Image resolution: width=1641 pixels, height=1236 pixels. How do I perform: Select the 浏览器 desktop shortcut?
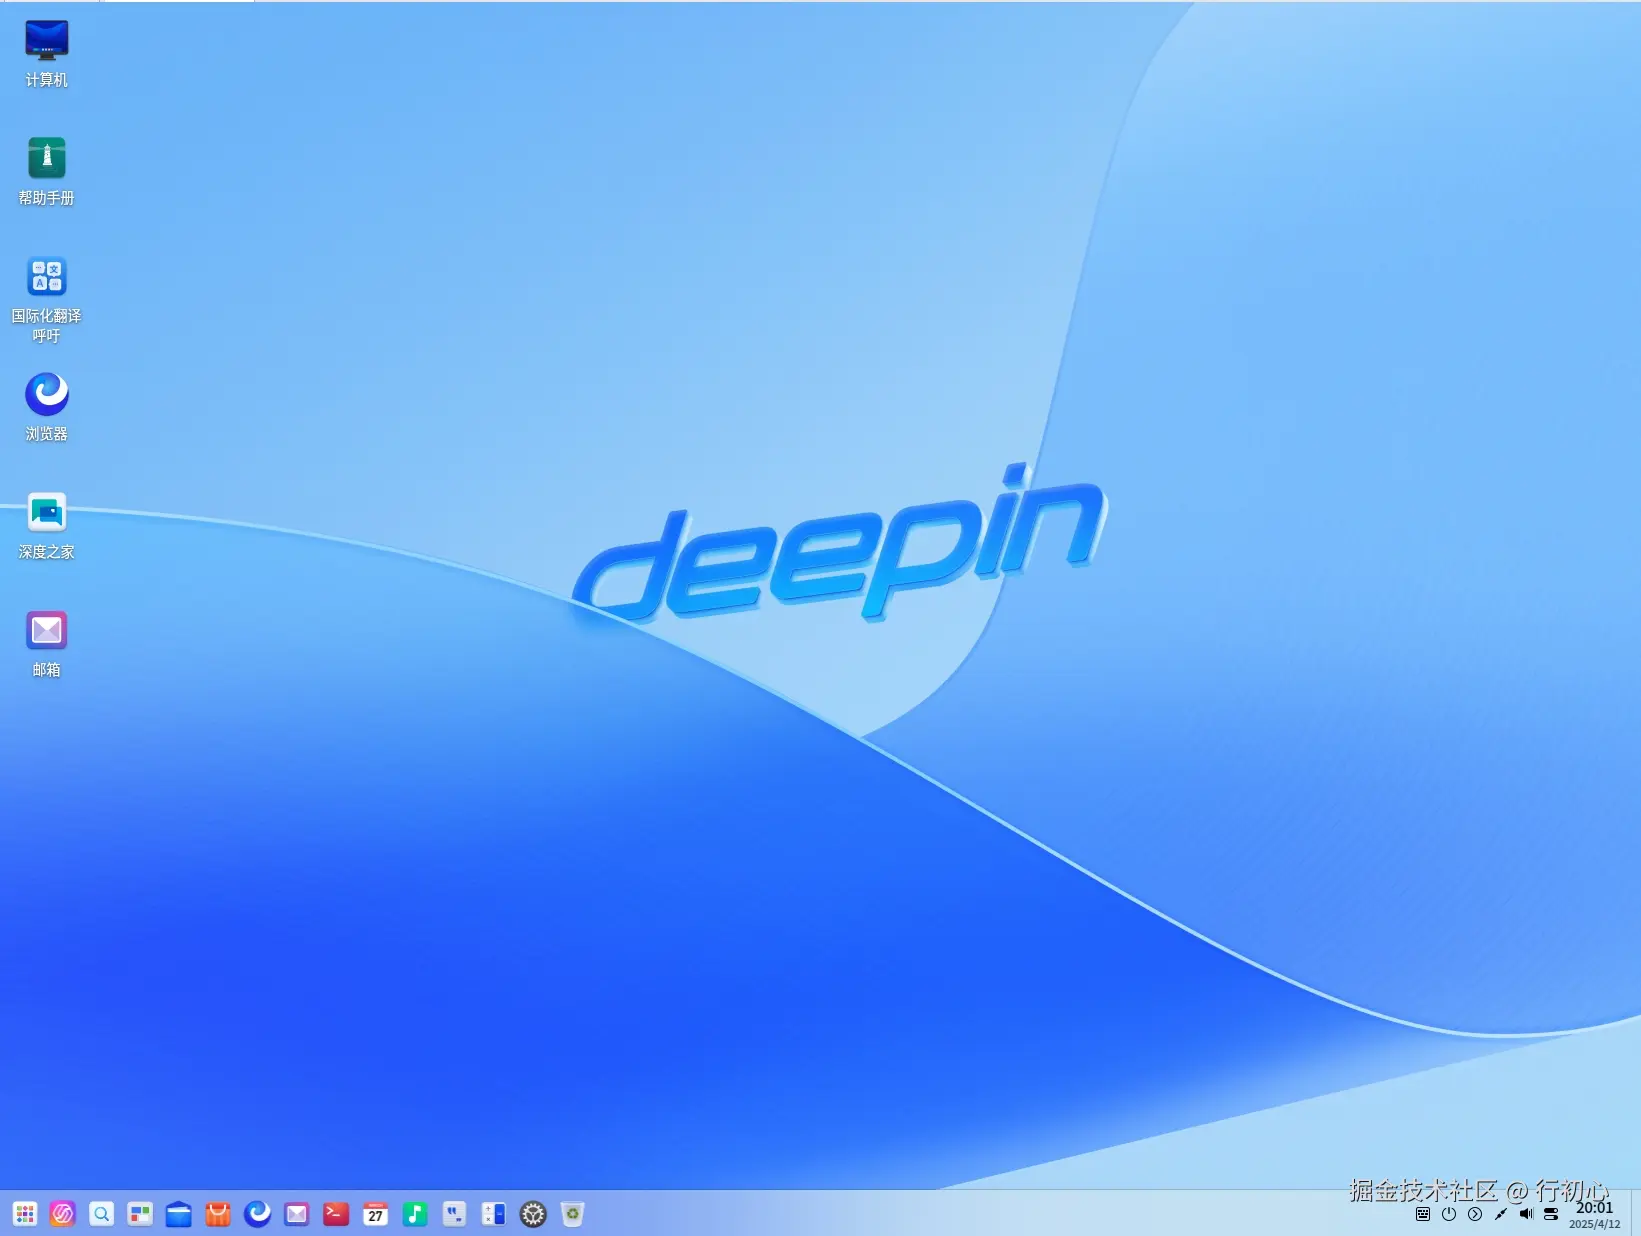click(46, 407)
